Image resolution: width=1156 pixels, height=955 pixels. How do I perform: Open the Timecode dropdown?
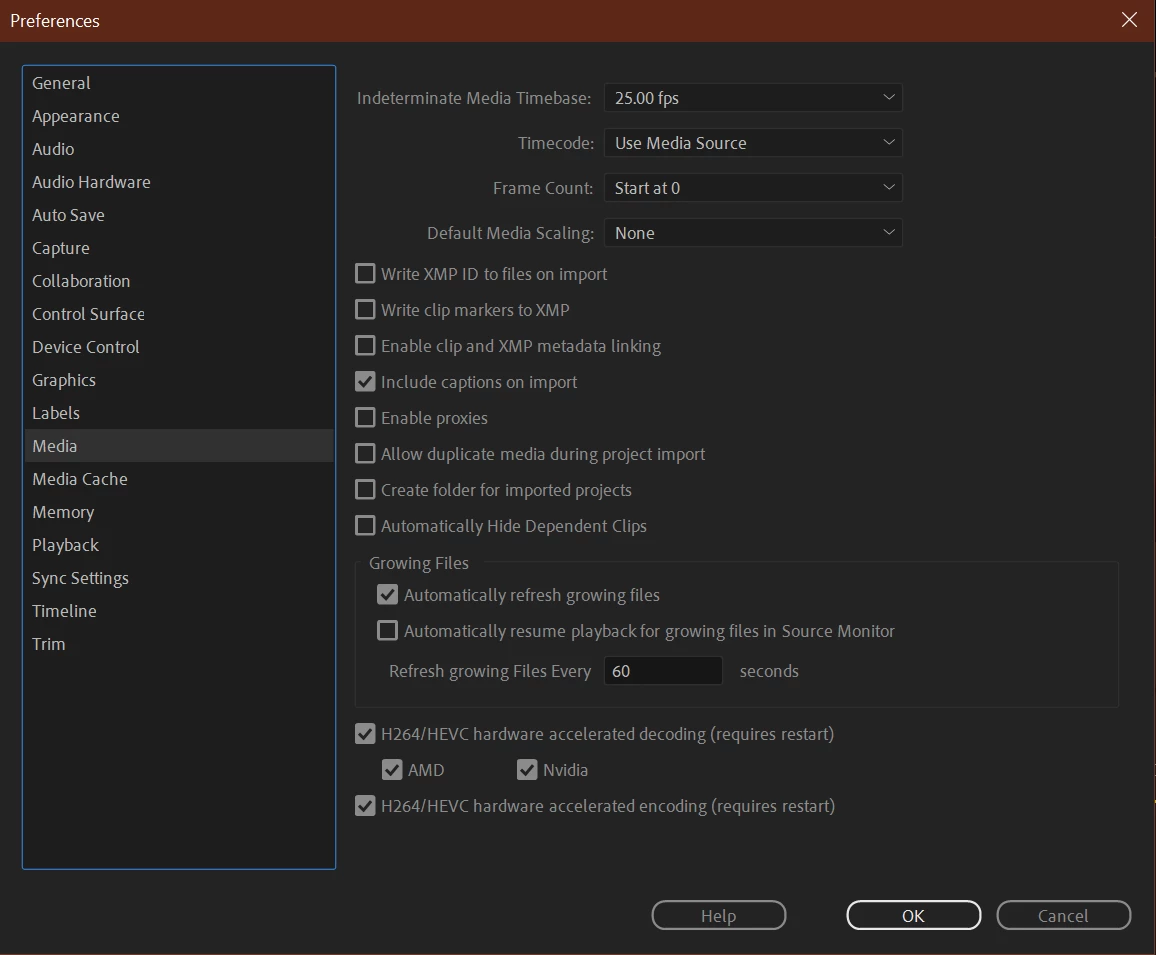click(753, 142)
